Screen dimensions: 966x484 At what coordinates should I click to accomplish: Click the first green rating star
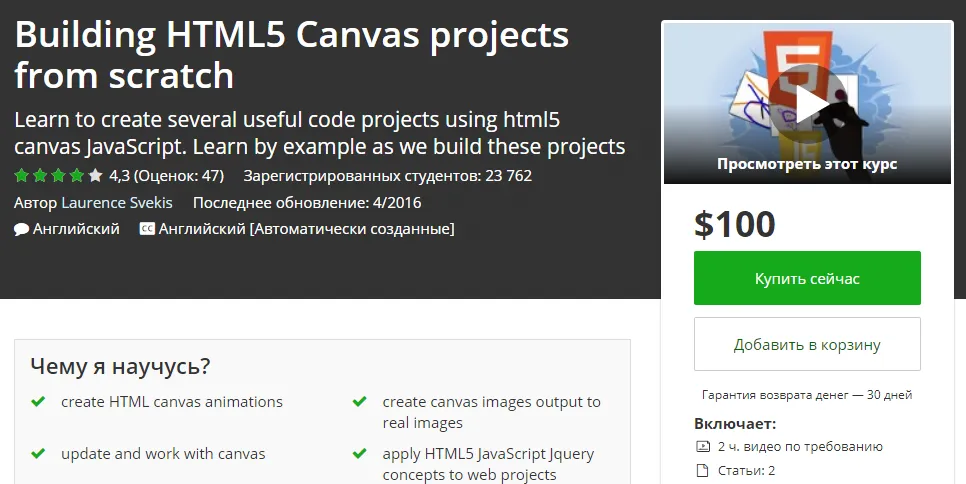click(21, 176)
